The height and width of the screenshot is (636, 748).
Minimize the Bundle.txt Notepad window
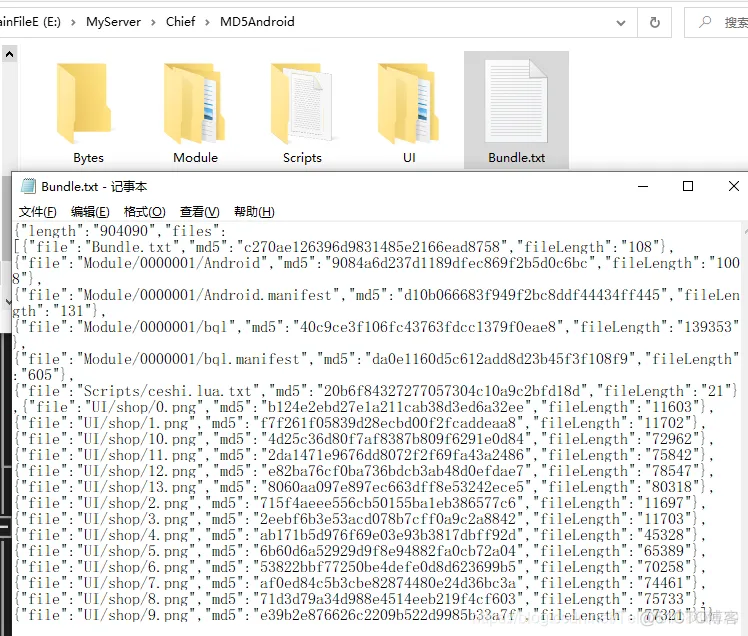pos(643,186)
